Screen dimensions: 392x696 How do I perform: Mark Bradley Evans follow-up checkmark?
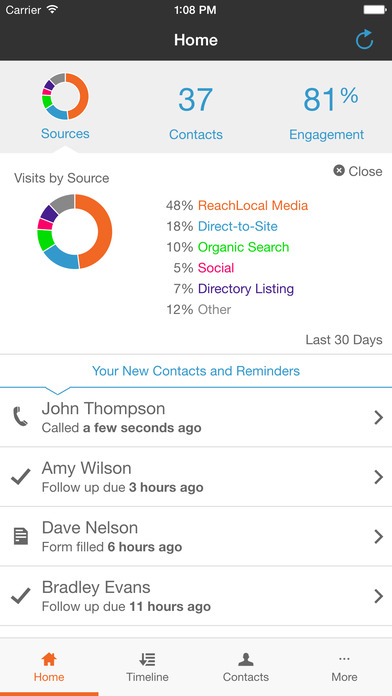pos(20,596)
